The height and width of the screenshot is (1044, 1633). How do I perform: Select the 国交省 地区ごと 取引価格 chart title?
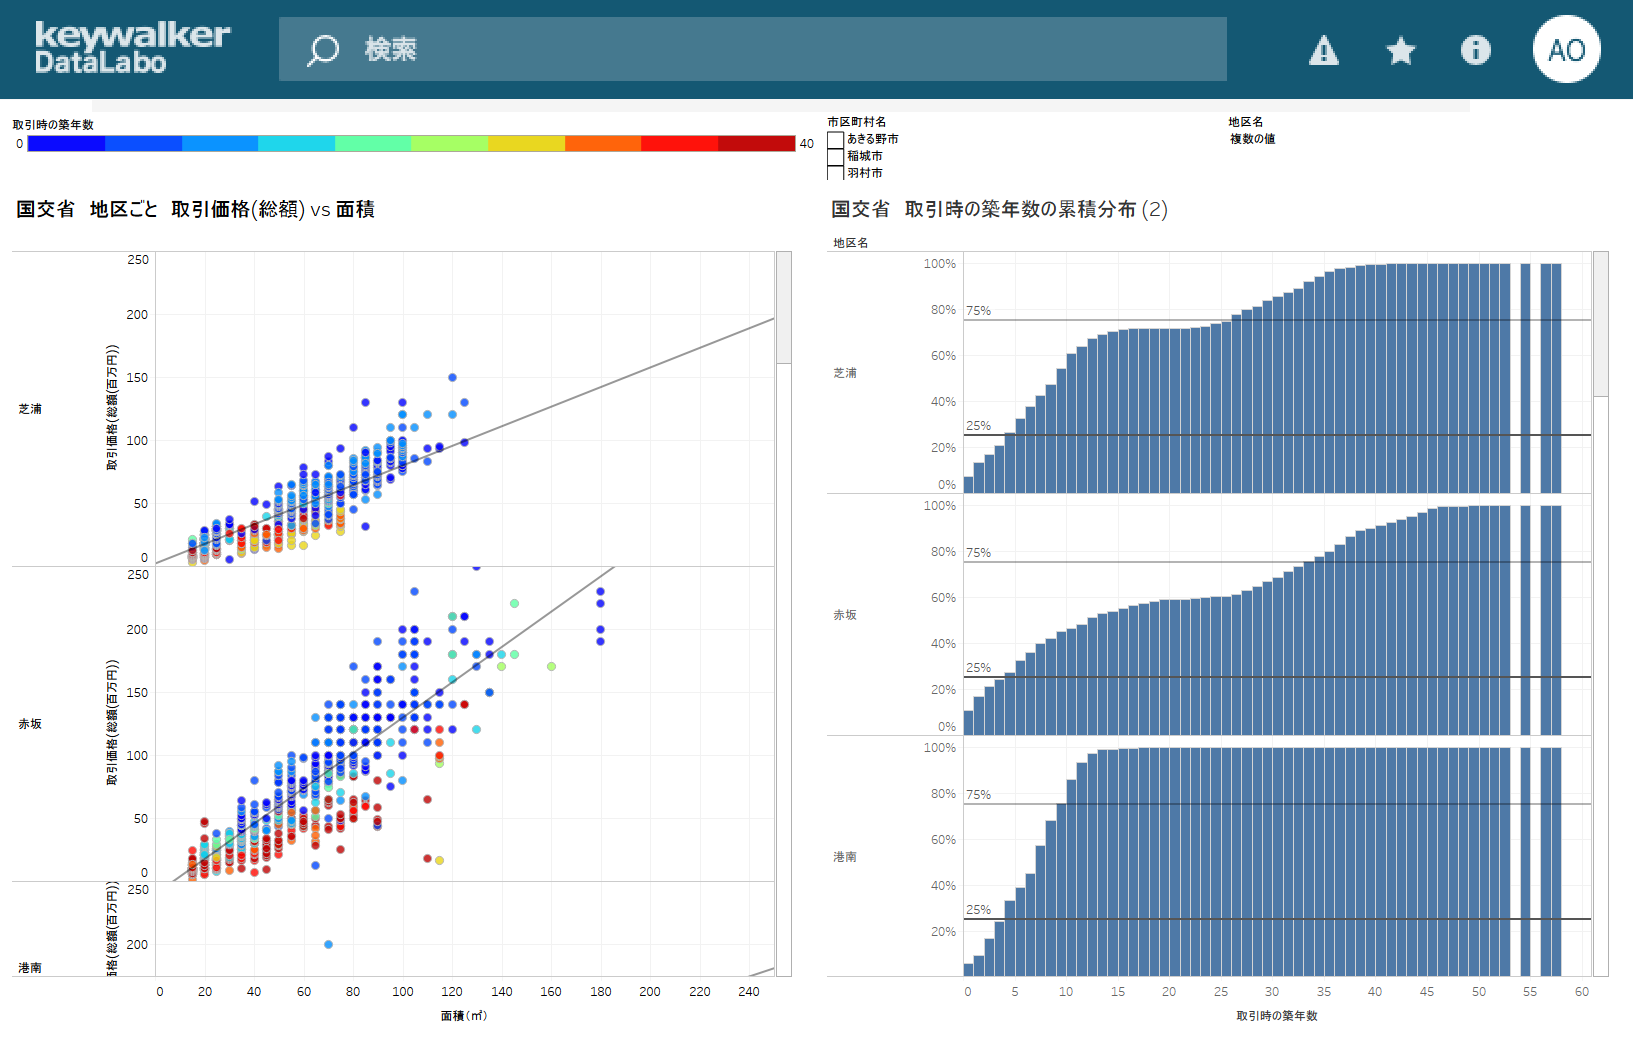click(x=195, y=209)
